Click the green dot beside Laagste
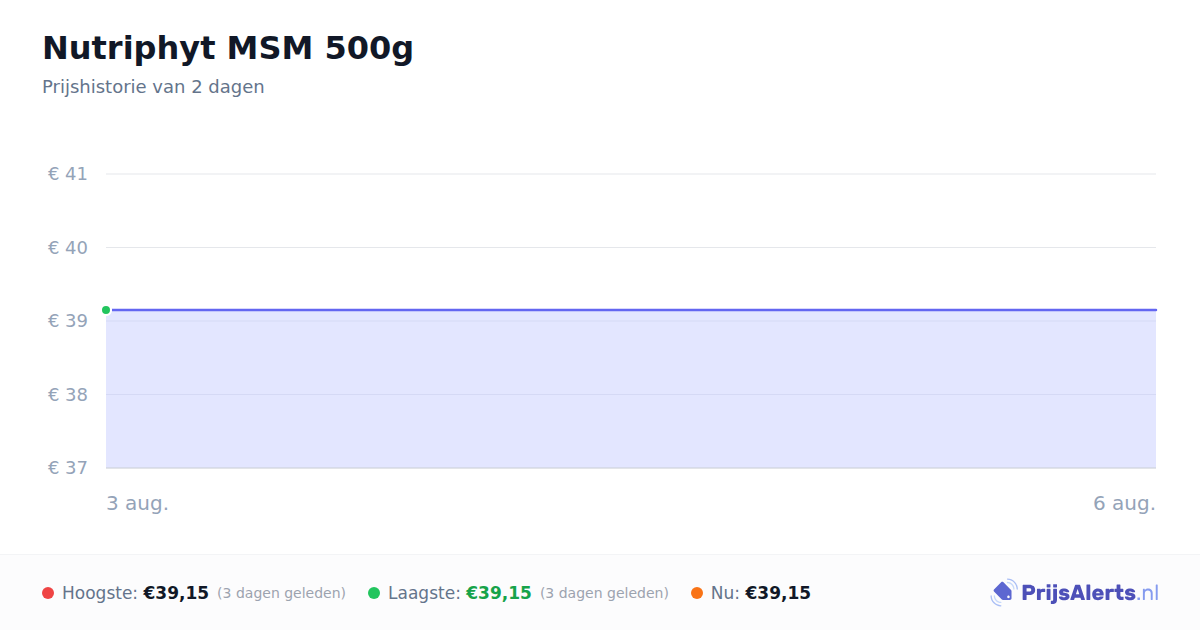Image resolution: width=1200 pixels, height=630 pixels. tap(374, 593)
